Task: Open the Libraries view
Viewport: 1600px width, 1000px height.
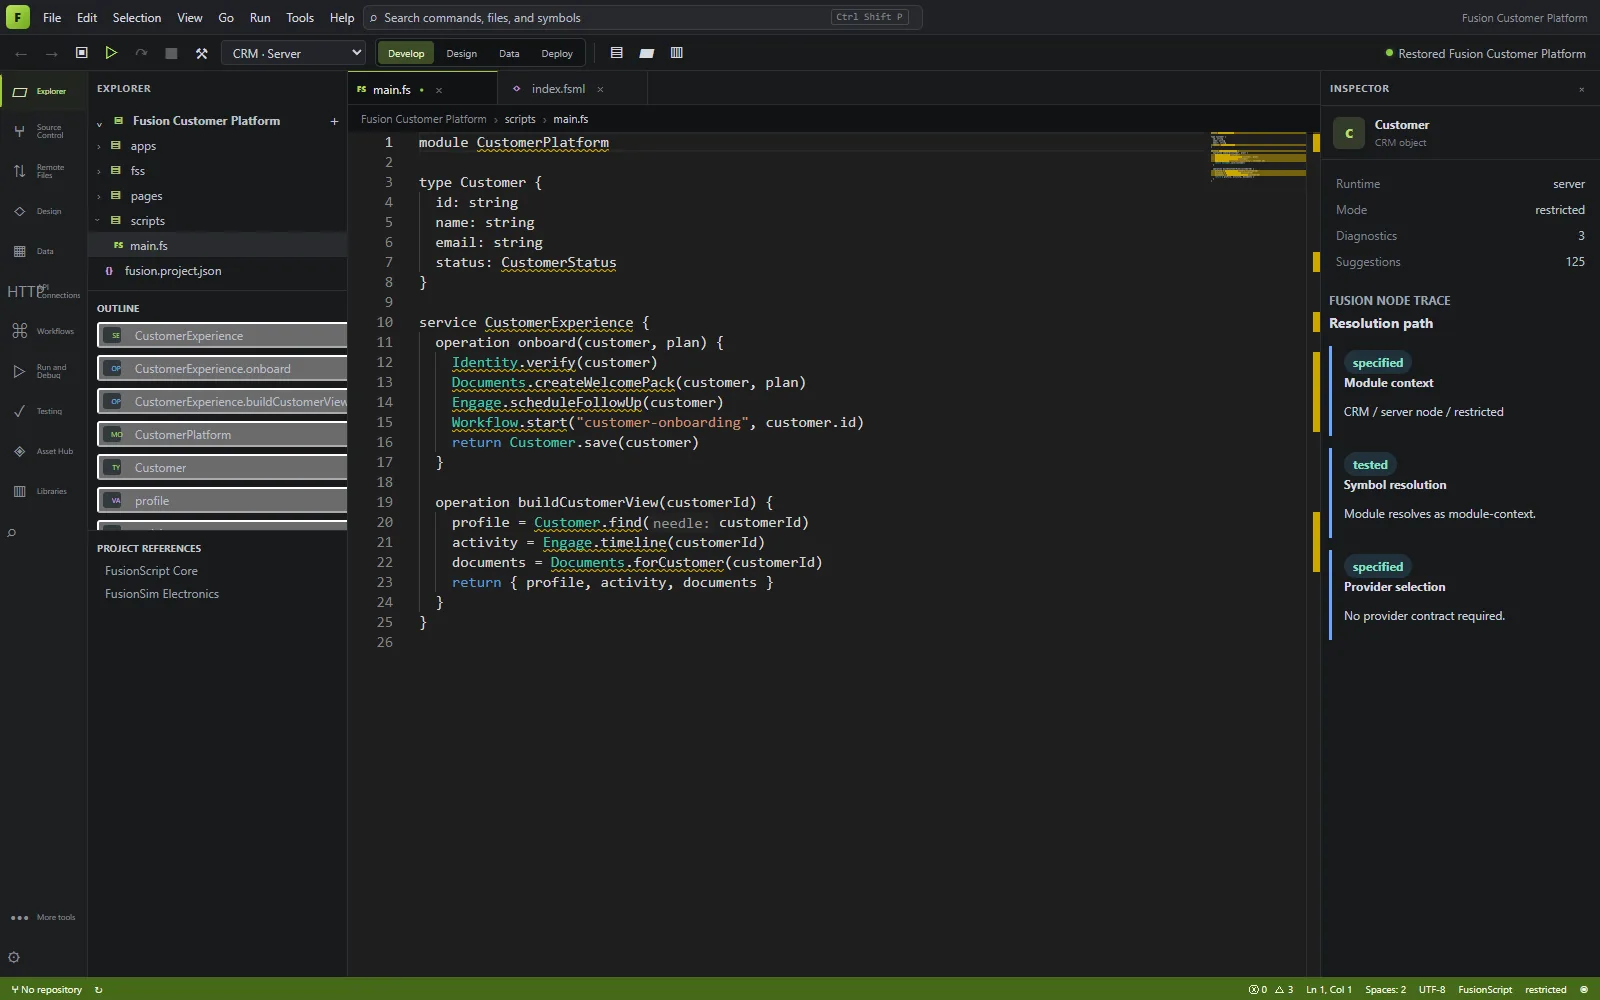Action: pos(43,492)
